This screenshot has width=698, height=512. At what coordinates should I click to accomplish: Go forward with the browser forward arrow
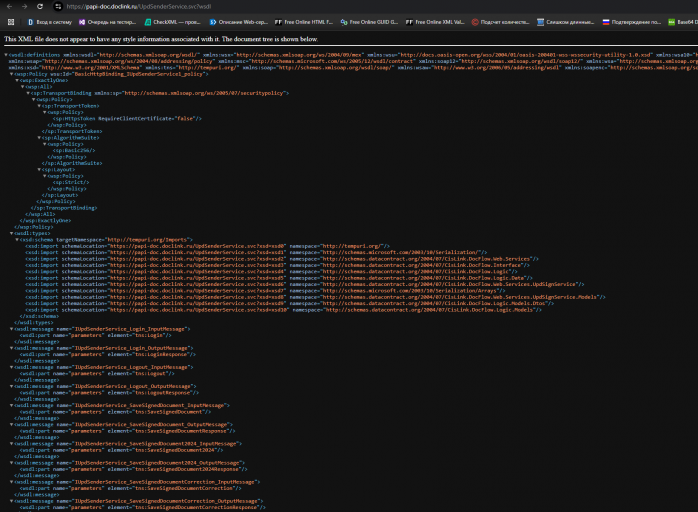24,7
